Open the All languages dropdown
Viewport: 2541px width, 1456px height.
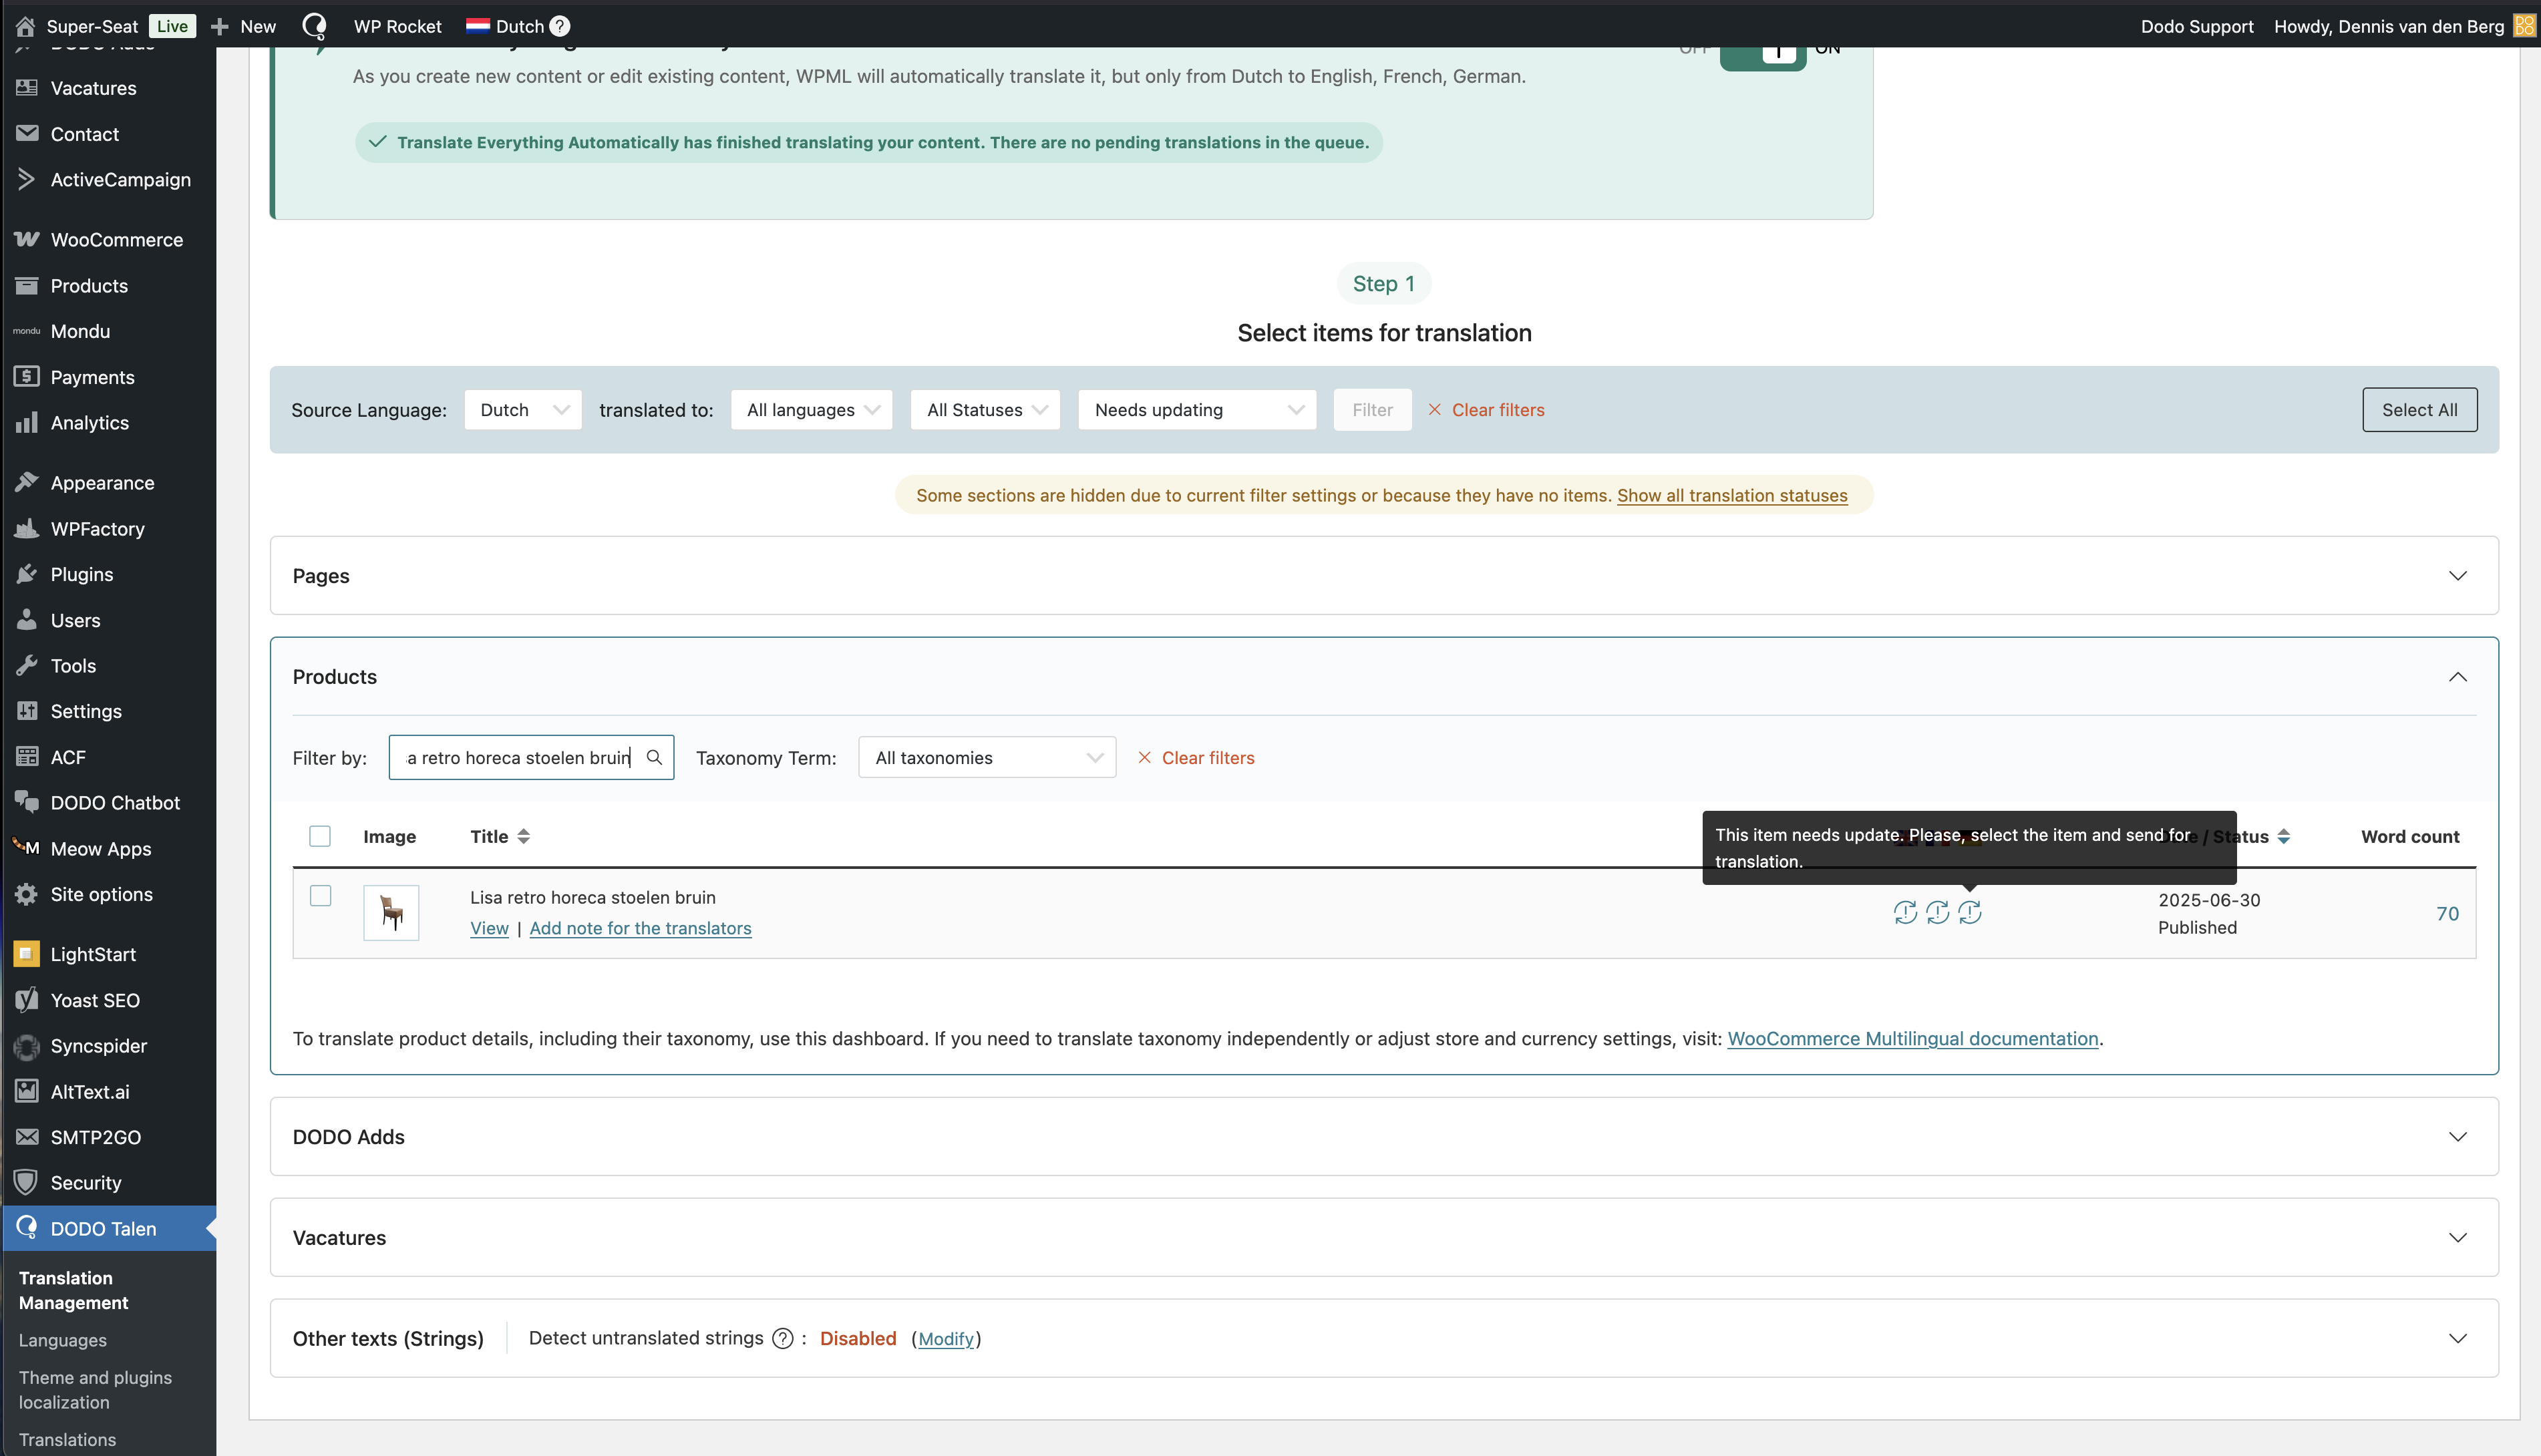pyautogui.click(x=812, y=409)
